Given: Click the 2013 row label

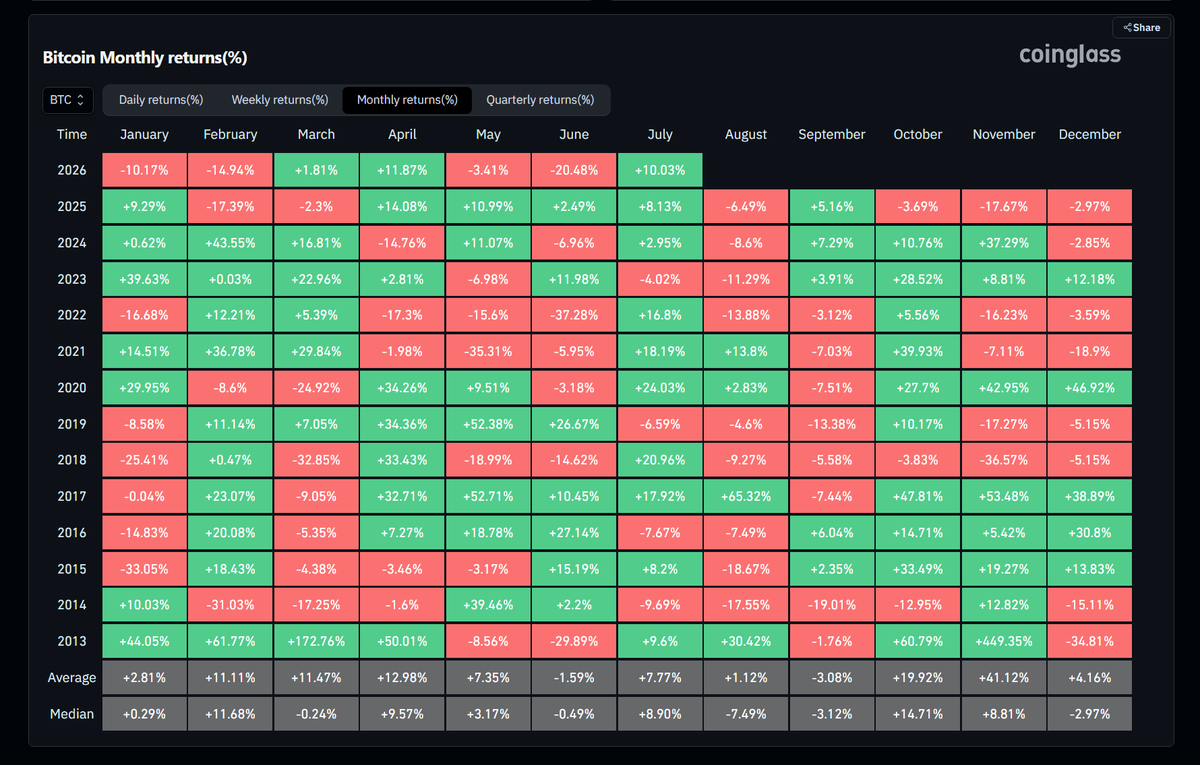Looking at the screenshot, I should tap(72, 641).
